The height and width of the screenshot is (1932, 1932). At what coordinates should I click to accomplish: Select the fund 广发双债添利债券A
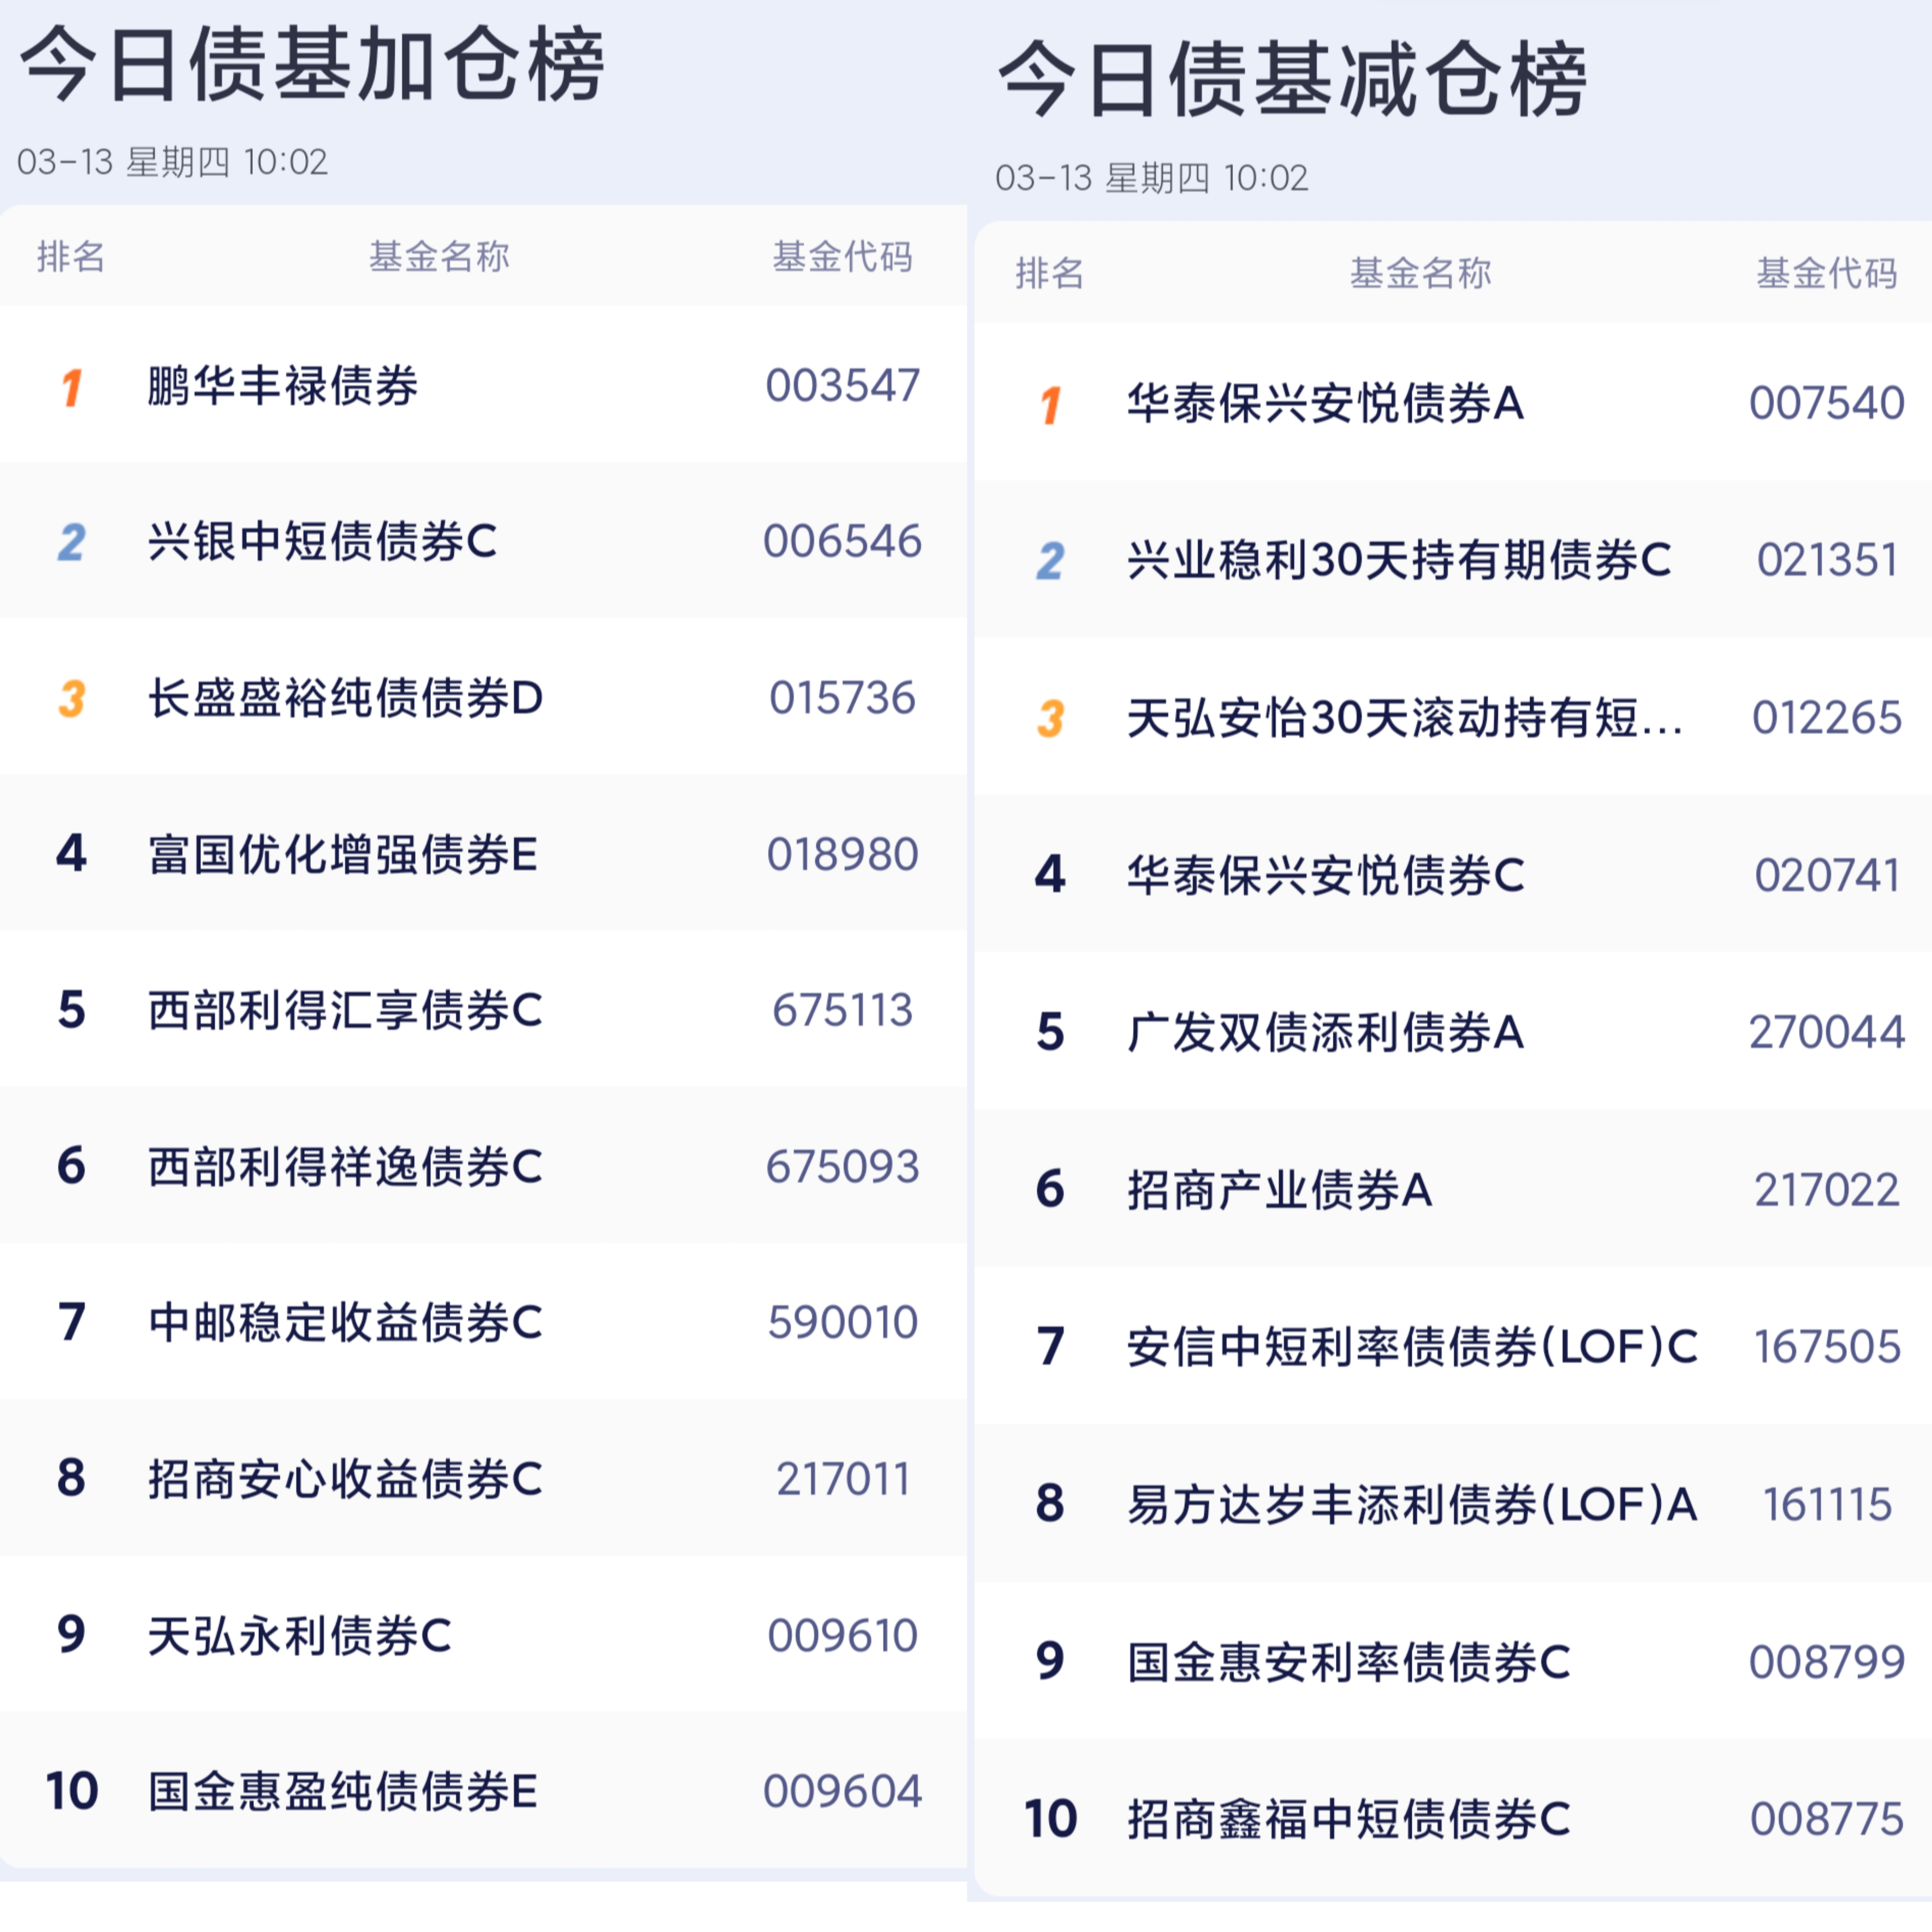coord(1324,1032)
